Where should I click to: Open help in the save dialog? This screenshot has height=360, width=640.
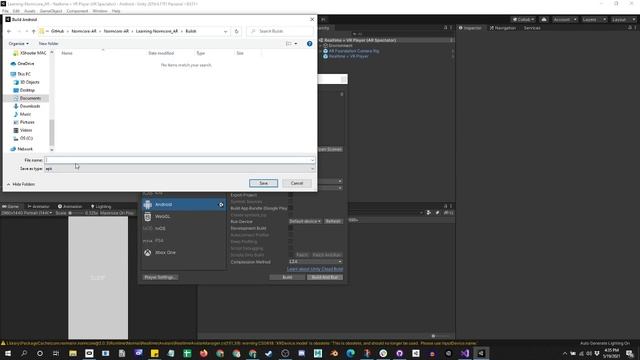tap(309, 44)
